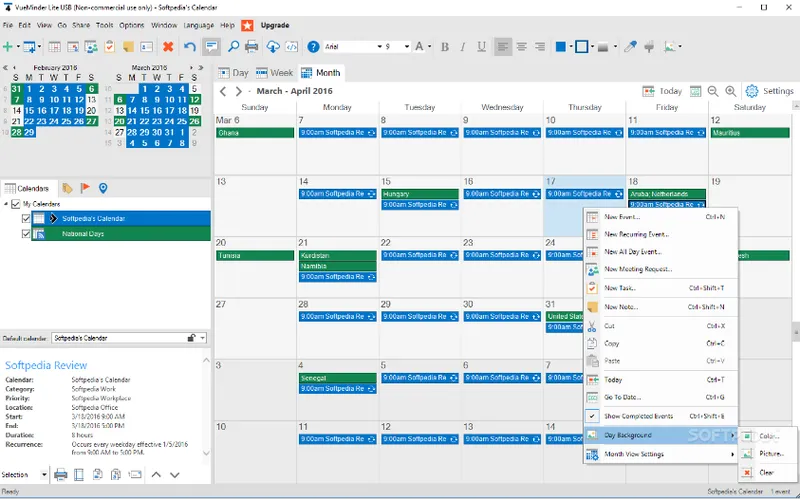Click the Print icon in main toolbar
The image size is (800, 499).
(252, 47)
